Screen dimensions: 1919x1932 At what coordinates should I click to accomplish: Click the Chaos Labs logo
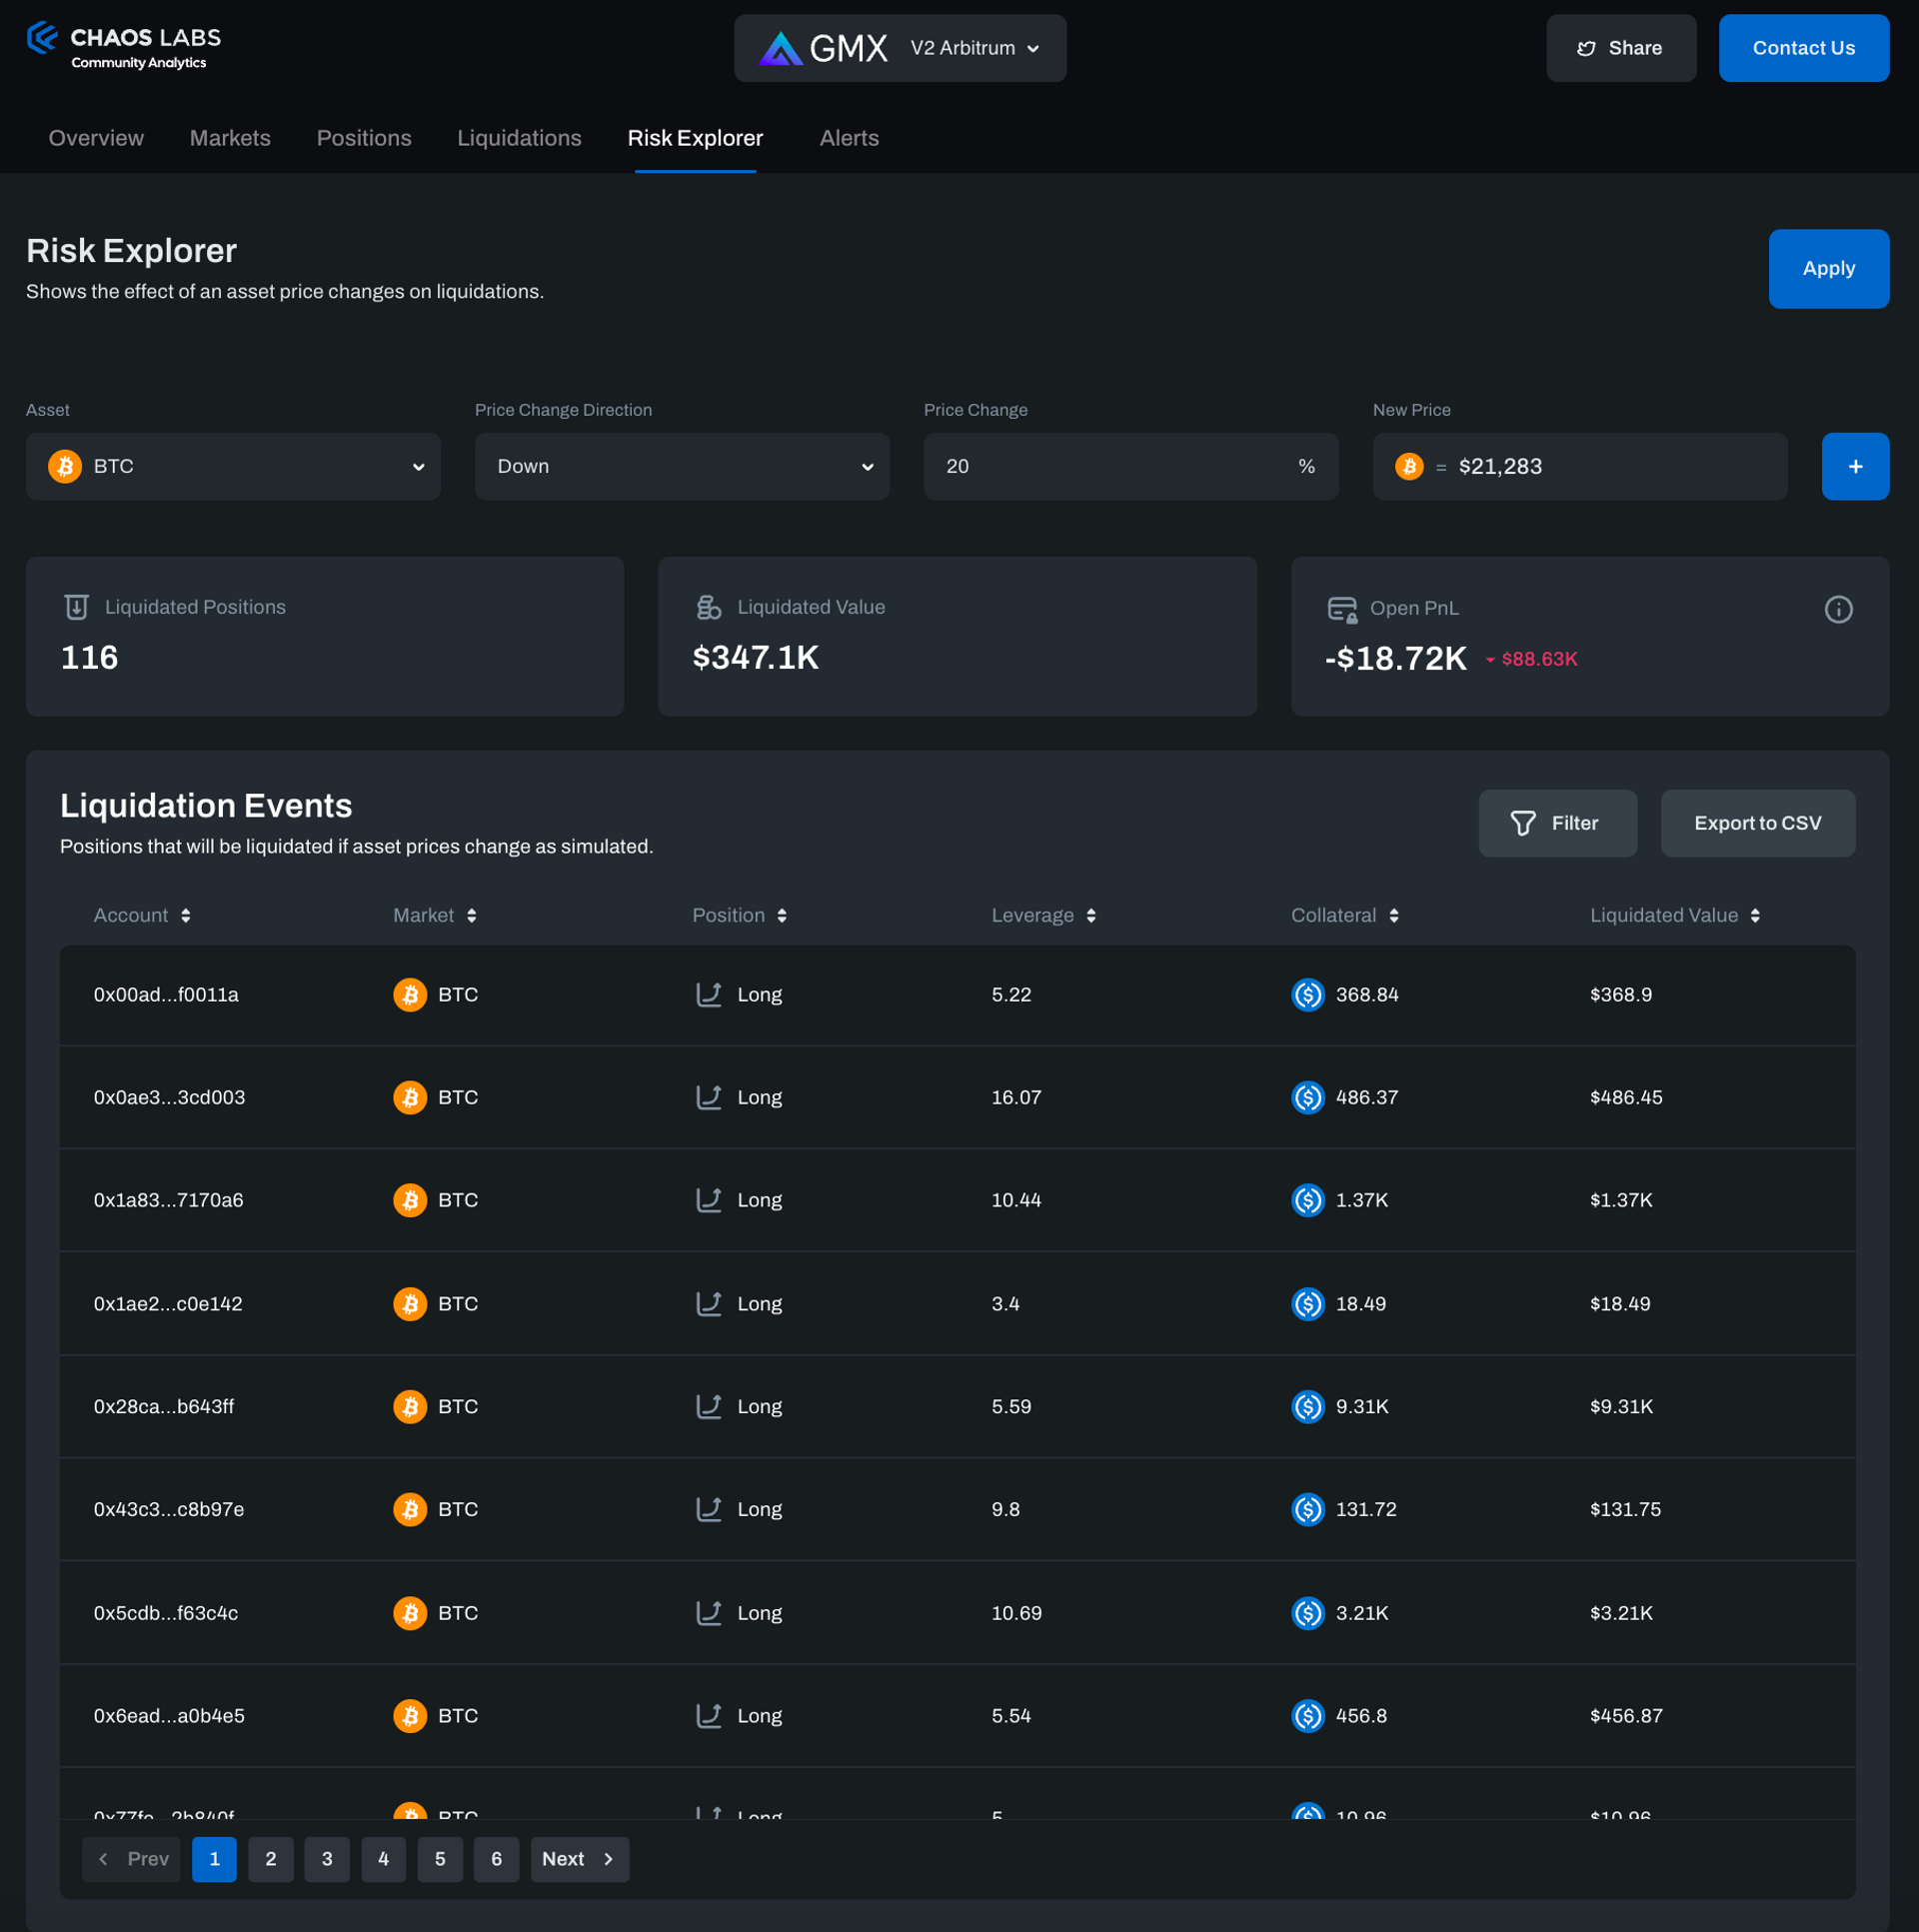coord(123,47)
